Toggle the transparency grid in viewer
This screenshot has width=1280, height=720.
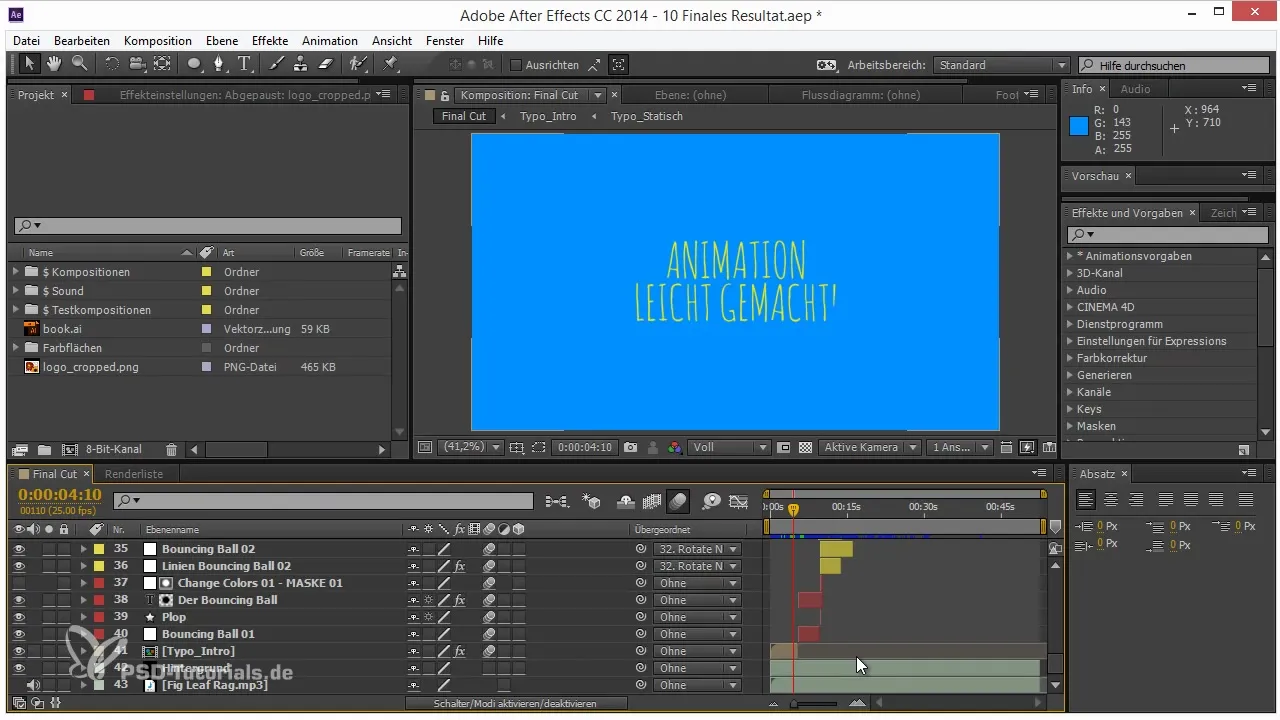[806, 448]
